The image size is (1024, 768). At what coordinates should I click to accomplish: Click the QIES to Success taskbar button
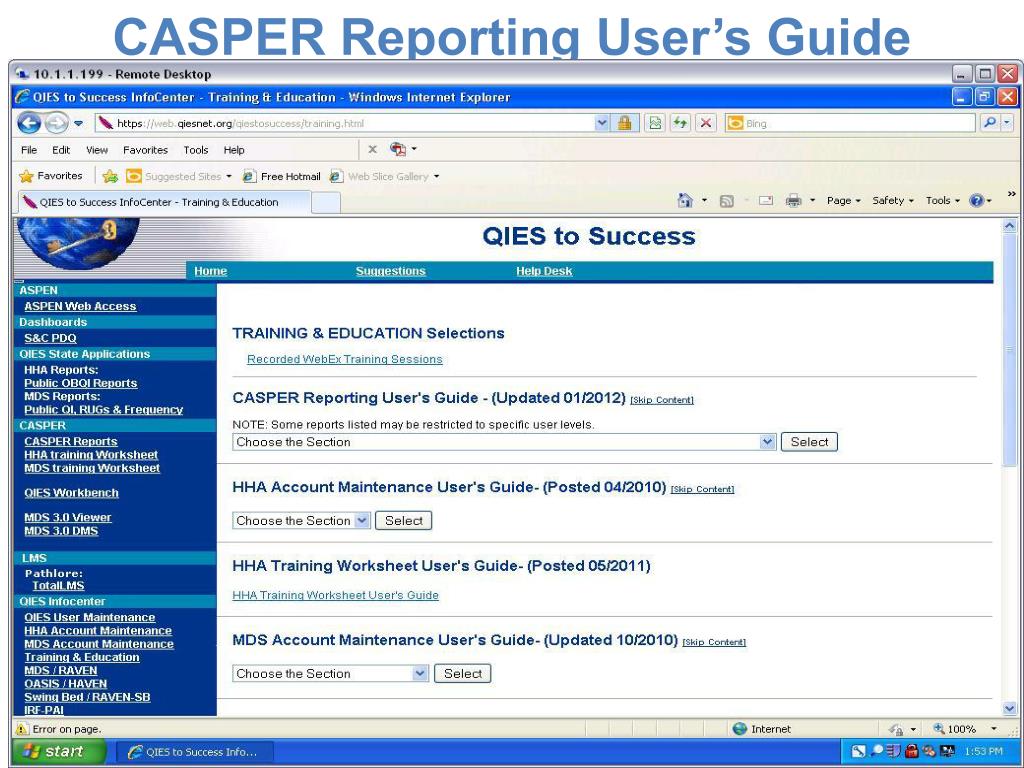pos(194,752)
